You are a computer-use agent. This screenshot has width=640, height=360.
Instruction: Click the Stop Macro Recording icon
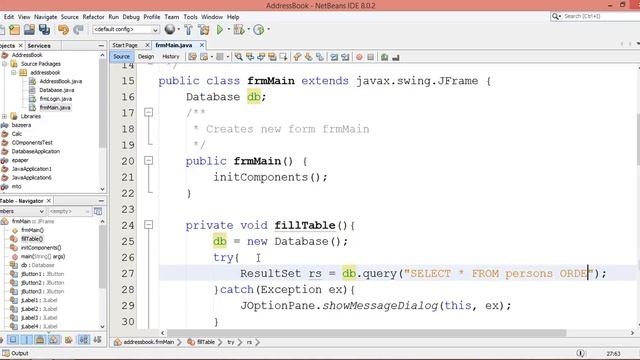click(371, 57)
